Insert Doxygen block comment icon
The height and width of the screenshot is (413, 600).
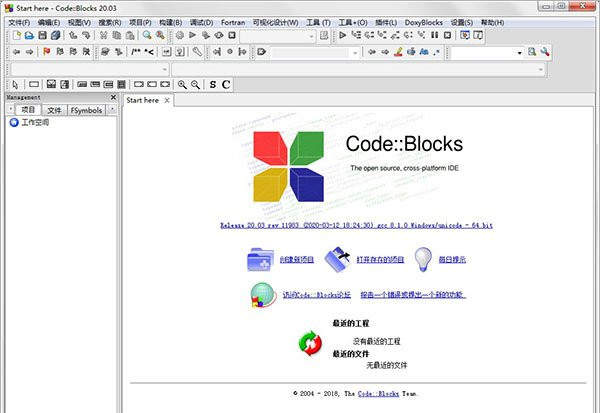point(136,52)
